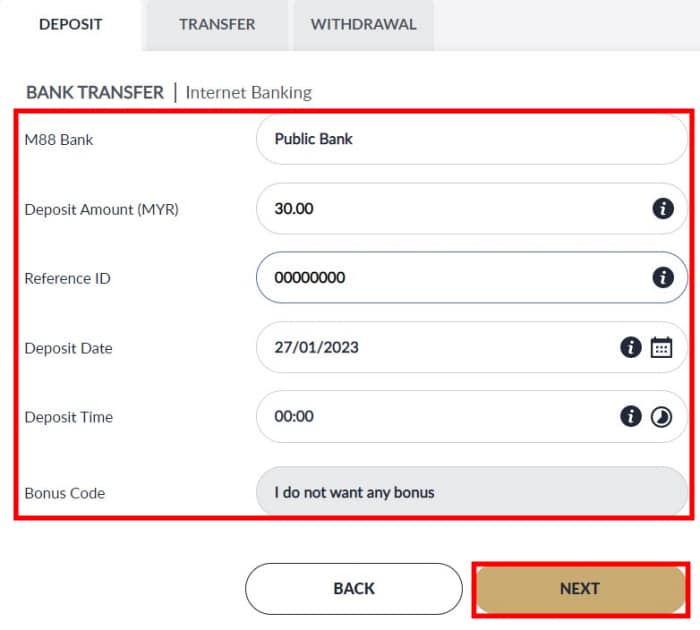Click the Deposit Amount (MYR) label
The width and height of the screenshot is (700, 630).
coord(101,209)
